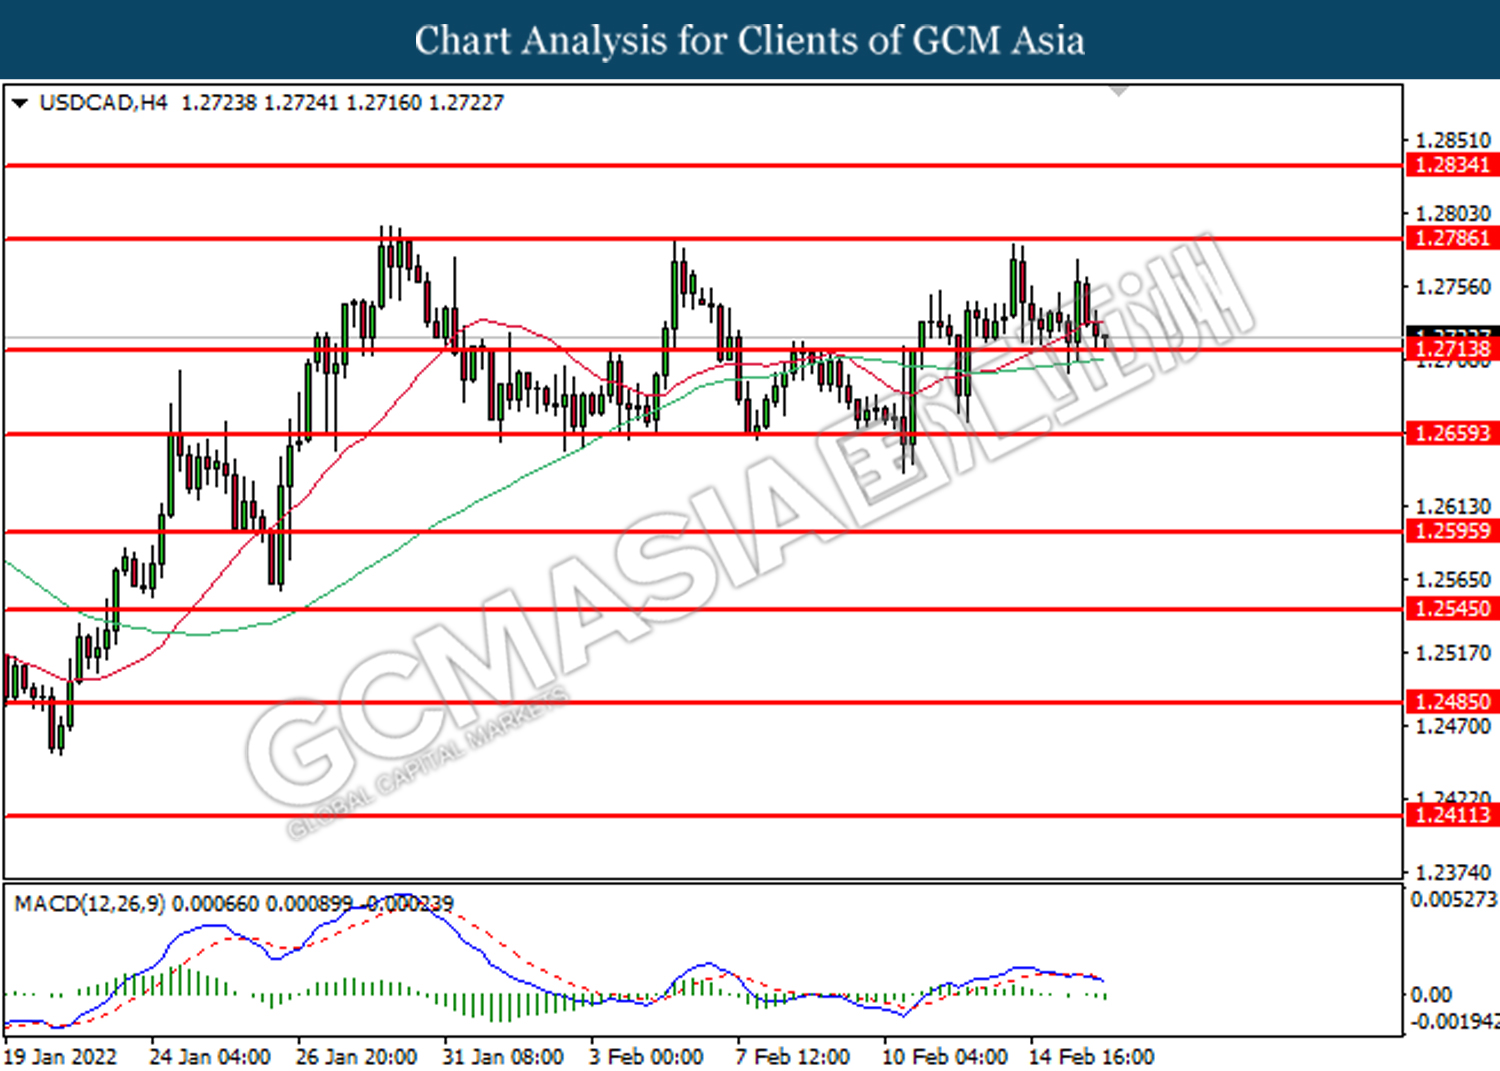1500x1071 pixels.
Task: Click the USDCAD,H4 symbol label
Action: click(x=103, y=103)
